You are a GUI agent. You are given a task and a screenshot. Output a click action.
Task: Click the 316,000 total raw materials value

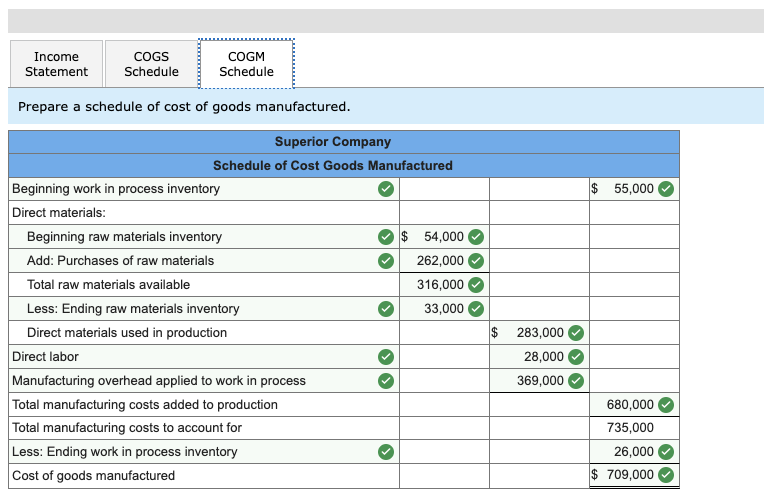click(x=440, y=285)
